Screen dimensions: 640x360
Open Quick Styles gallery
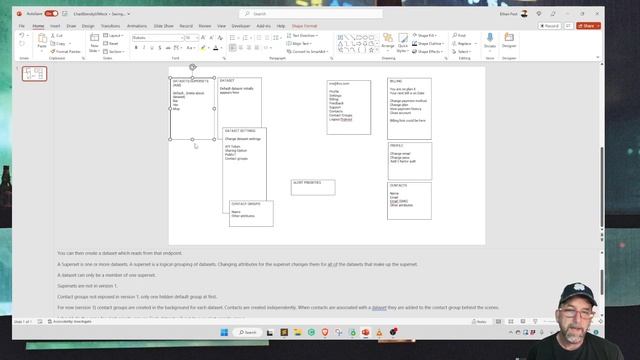(x=403, y=42)
